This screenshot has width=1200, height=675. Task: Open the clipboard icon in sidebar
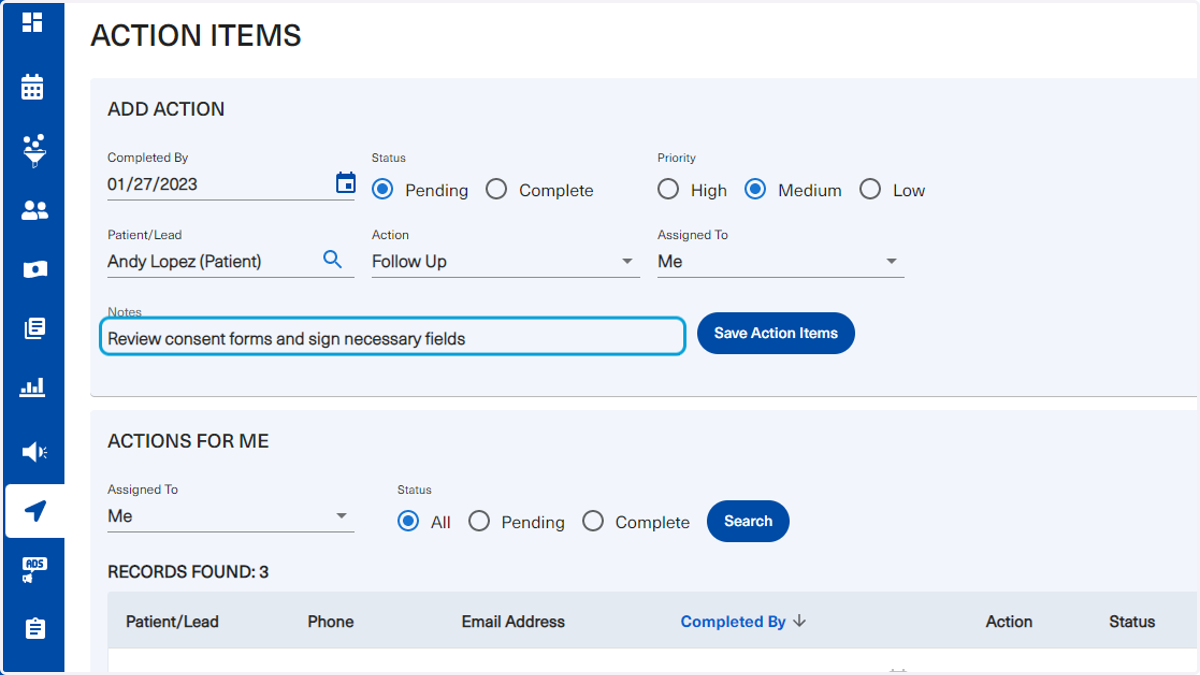coord(34,629)
